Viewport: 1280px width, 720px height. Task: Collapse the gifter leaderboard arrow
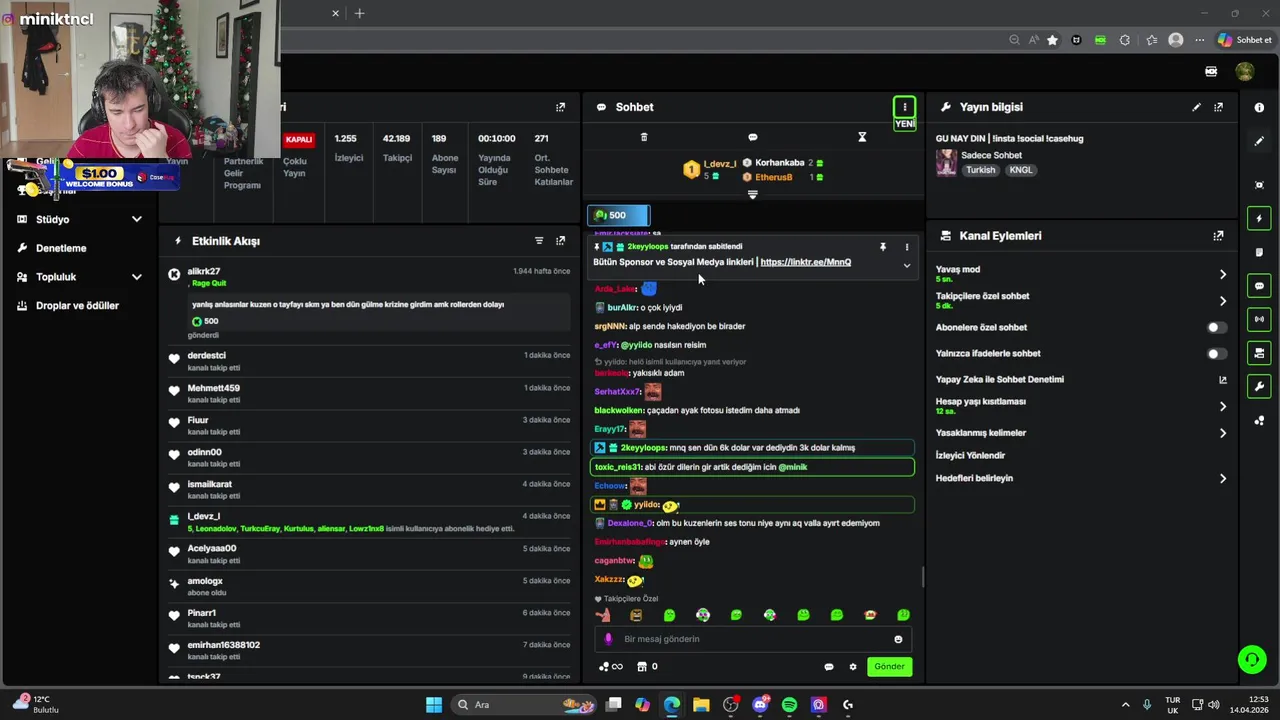pos(753,195)
